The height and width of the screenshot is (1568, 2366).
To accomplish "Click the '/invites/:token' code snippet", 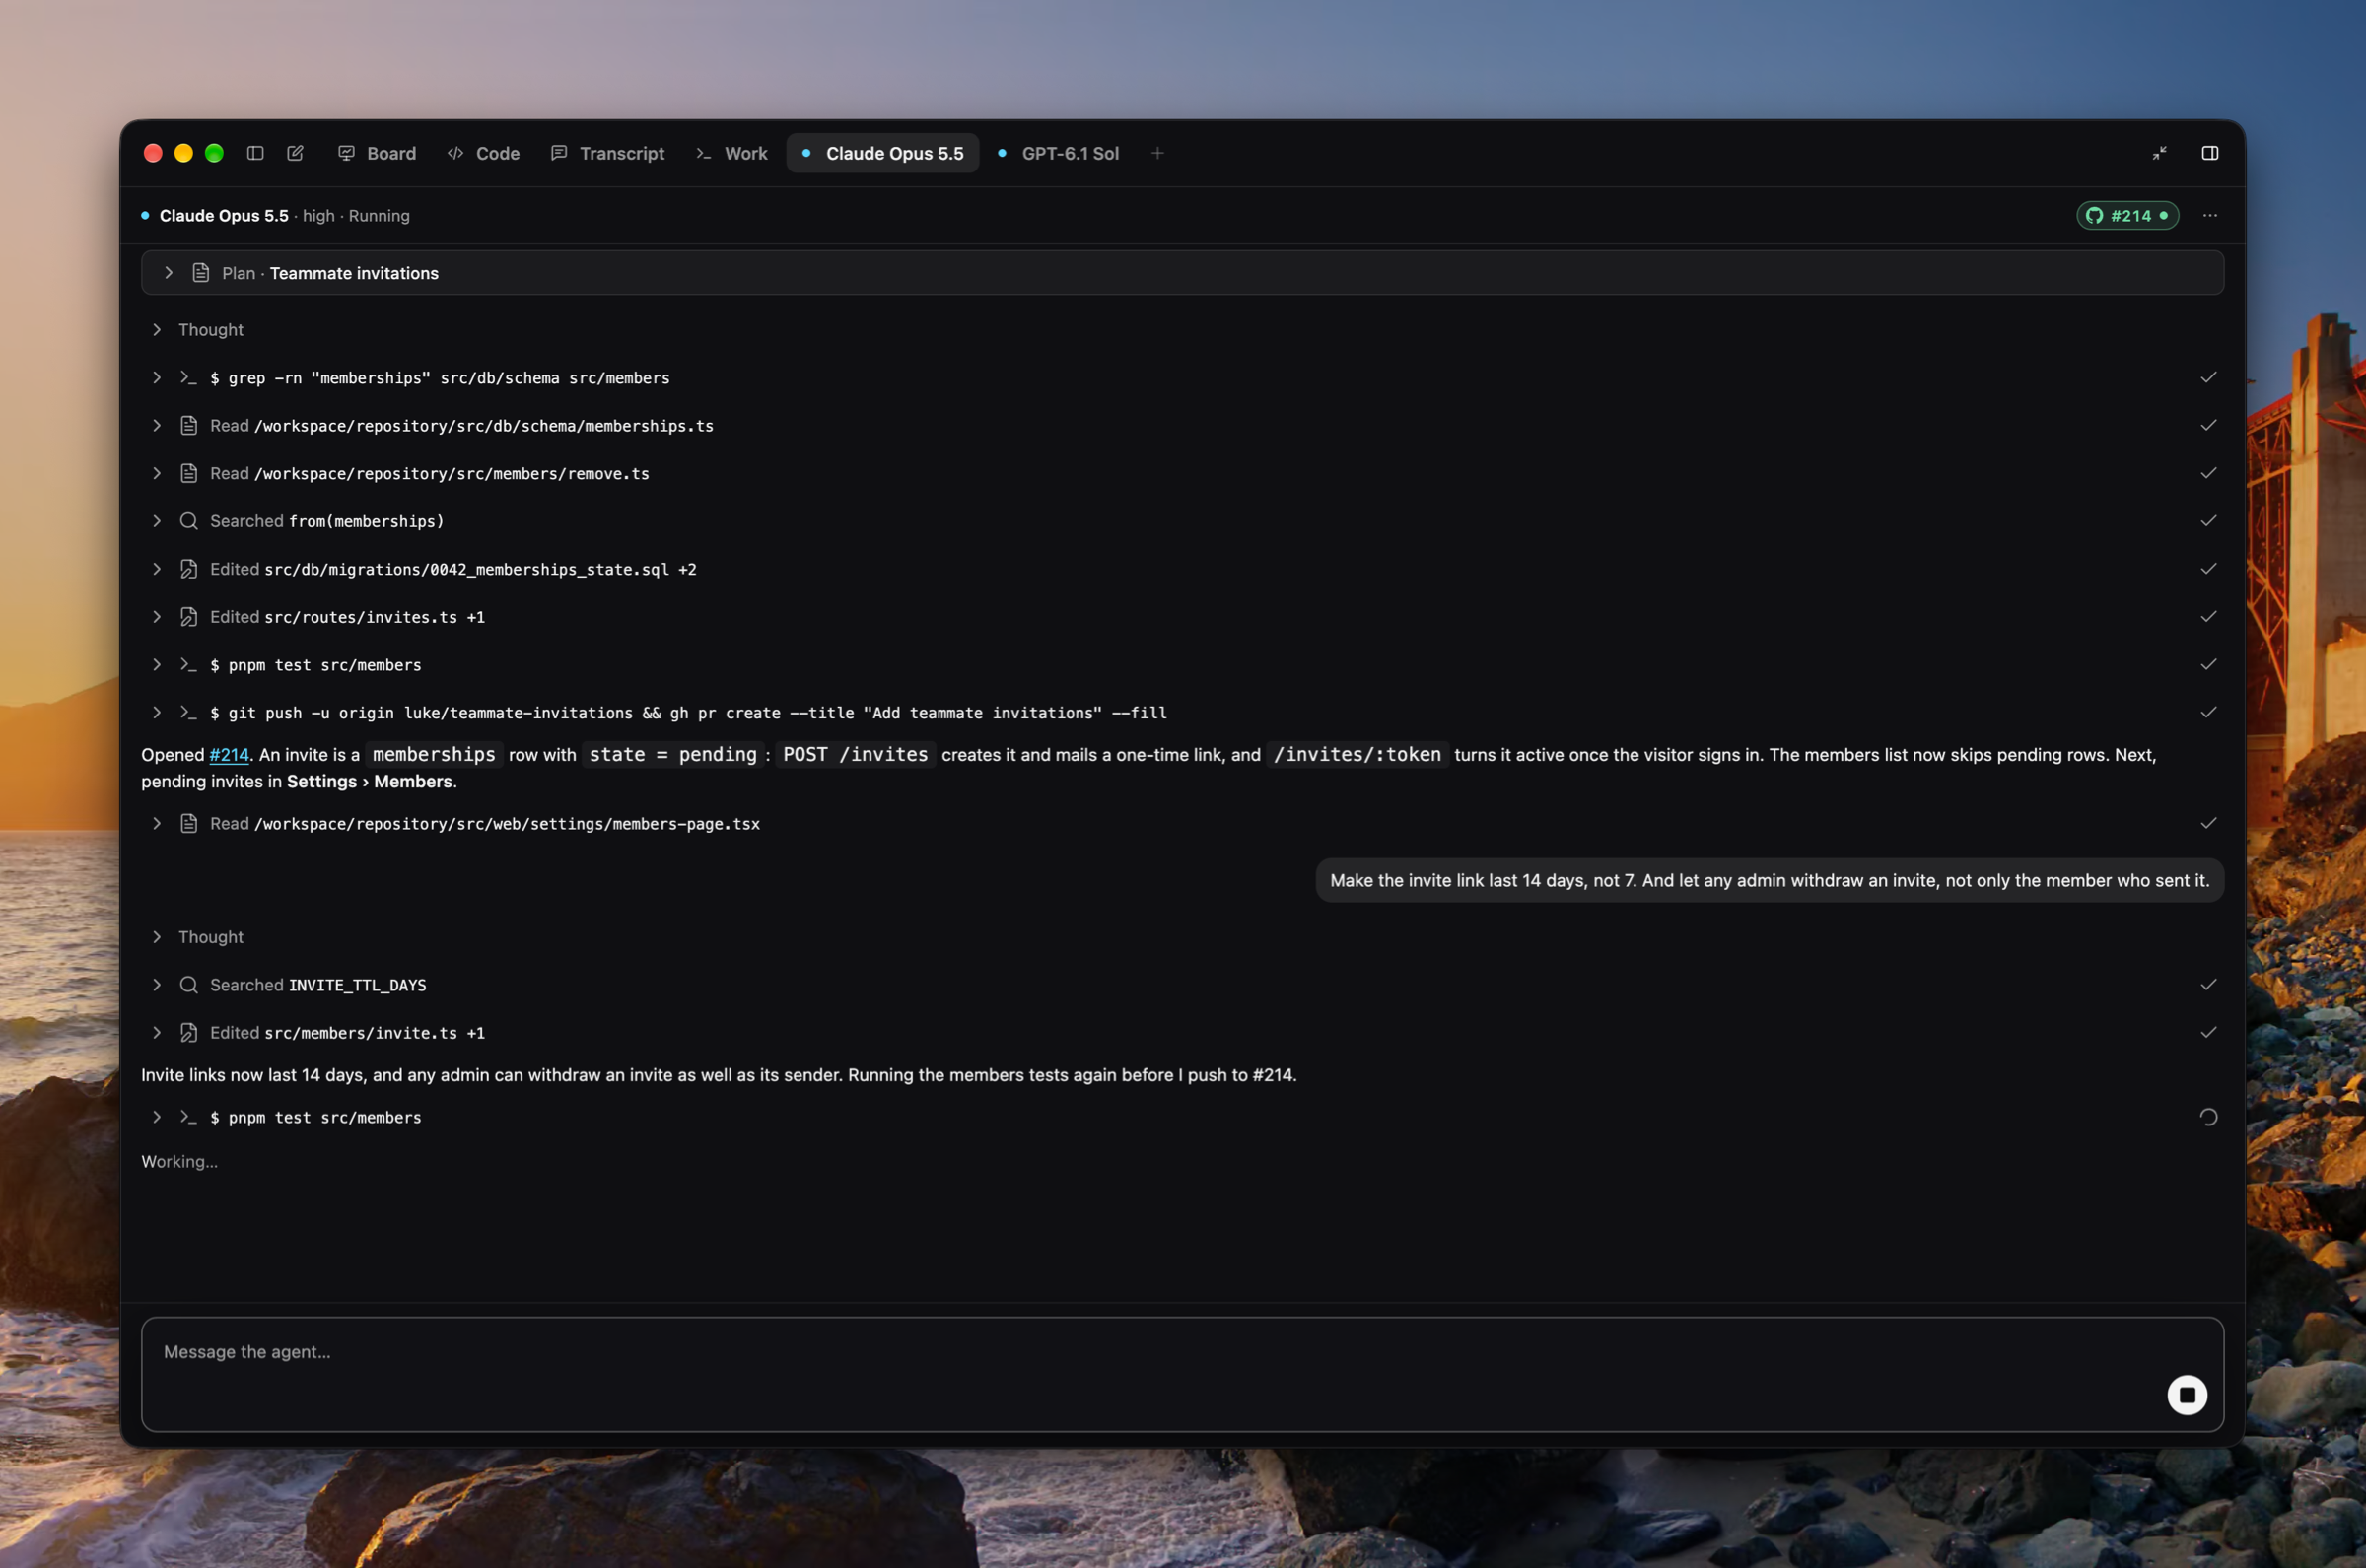I will click(1357, 755).
